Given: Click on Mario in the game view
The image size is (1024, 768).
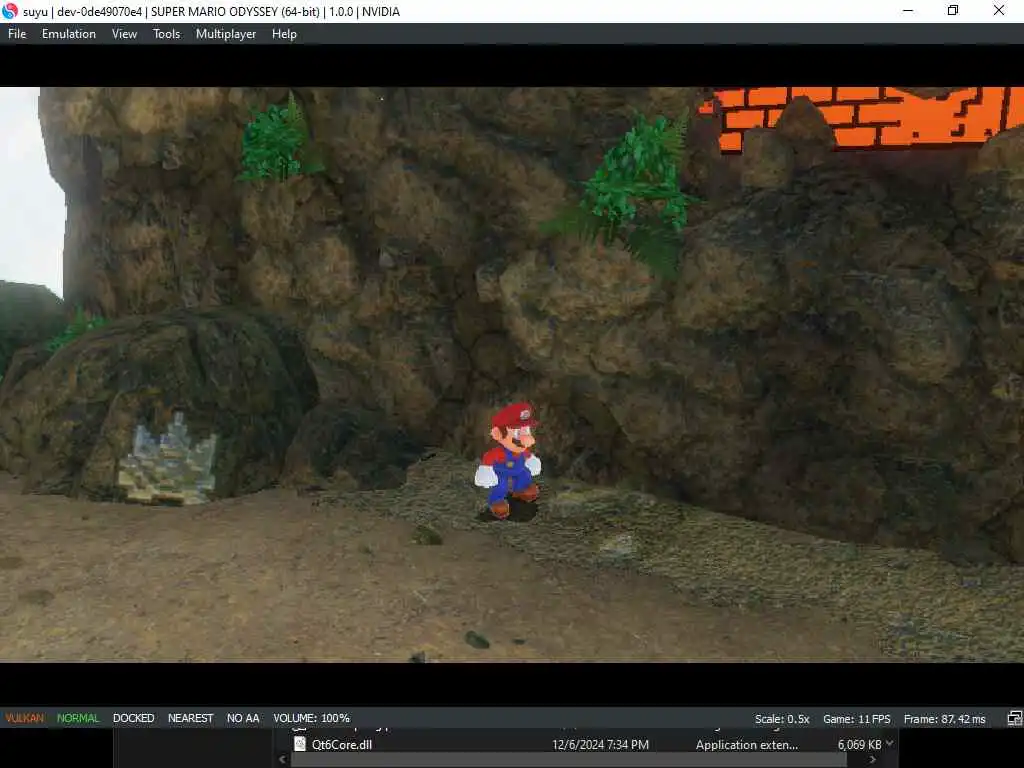Looking at the screenshot, I should pos(509,461).
